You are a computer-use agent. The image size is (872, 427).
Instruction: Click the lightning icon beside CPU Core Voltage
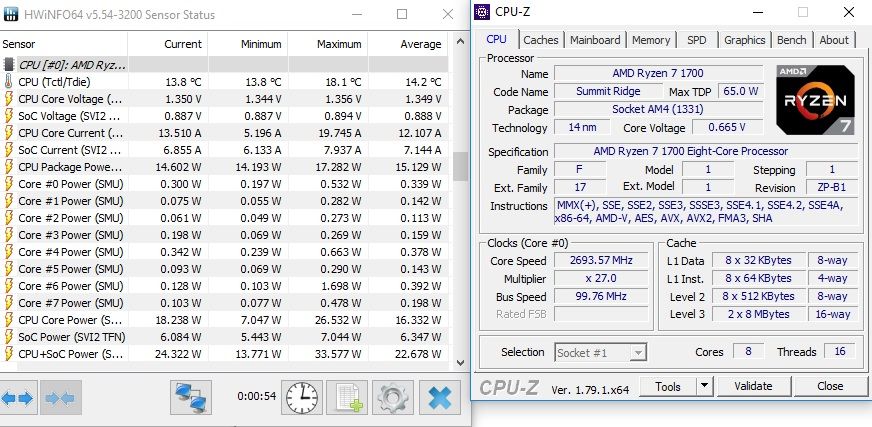8,99
